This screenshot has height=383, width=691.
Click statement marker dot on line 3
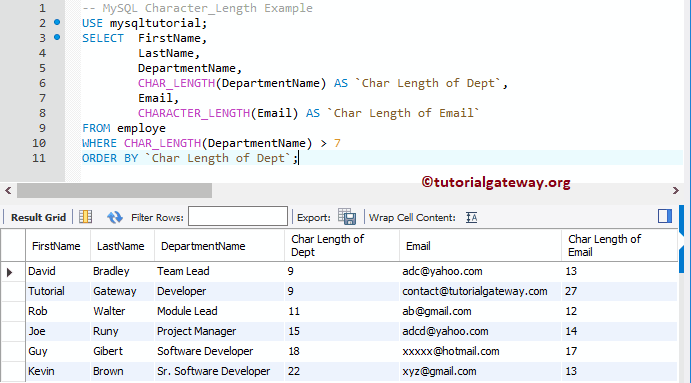click(57, 37)
